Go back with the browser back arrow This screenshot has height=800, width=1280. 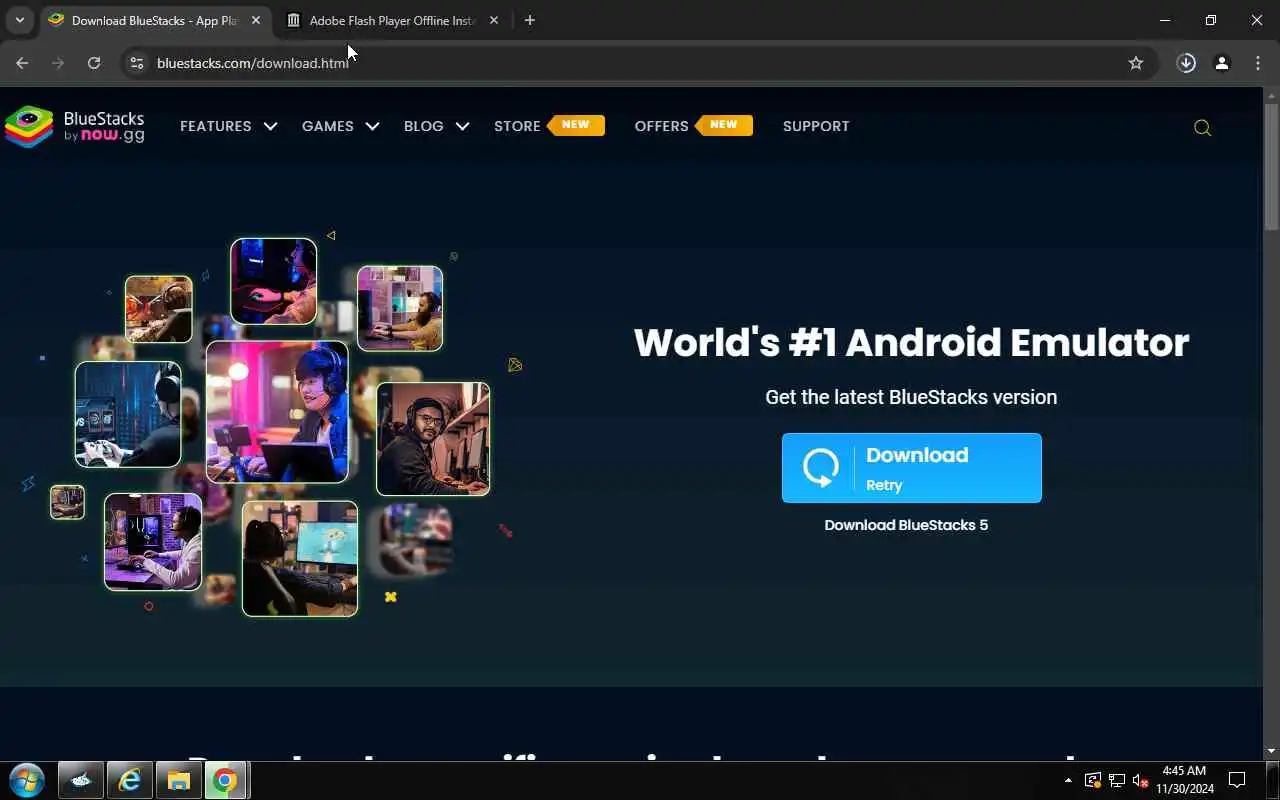pyautogui.click(x=22, y=63)
